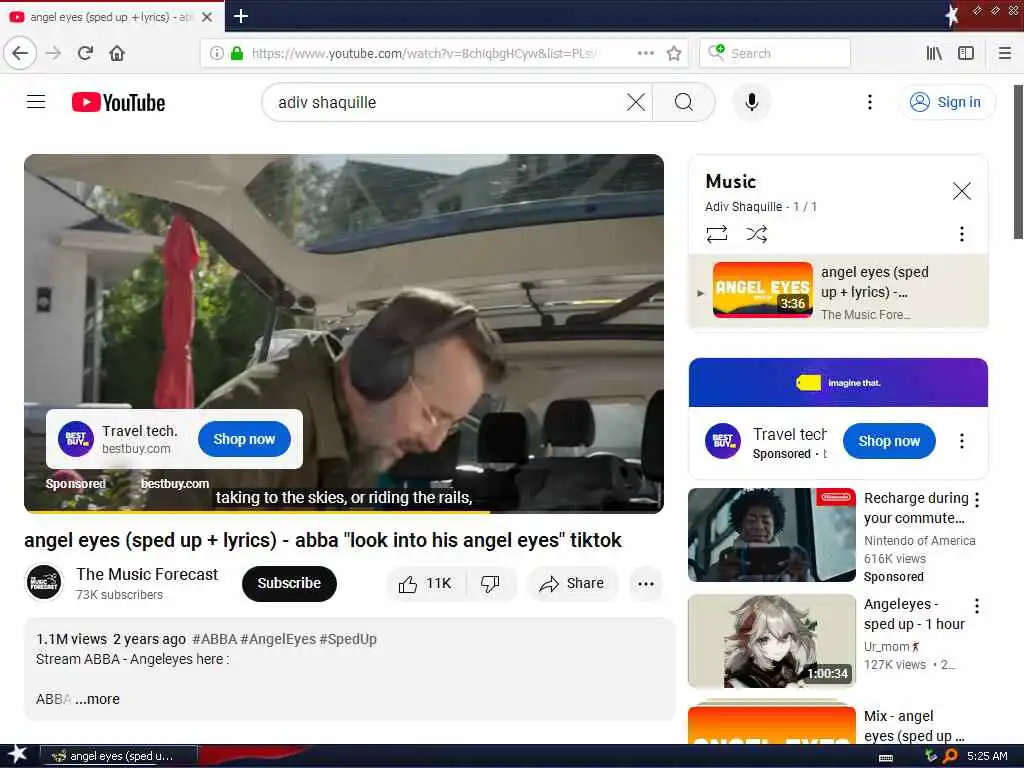Subscribe to The Music Forecast
The height and width of the screenshot is (768, 1024).
tap(289, 583)
